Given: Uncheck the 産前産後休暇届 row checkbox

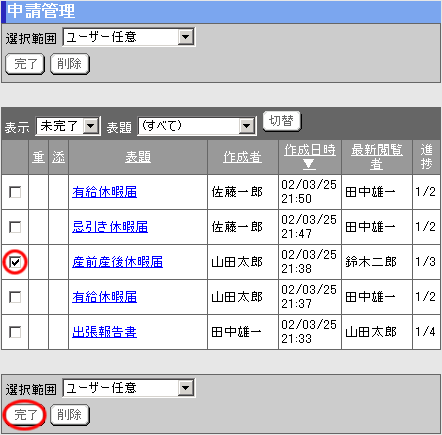Looking at the screenshot, I should (15, 262).
